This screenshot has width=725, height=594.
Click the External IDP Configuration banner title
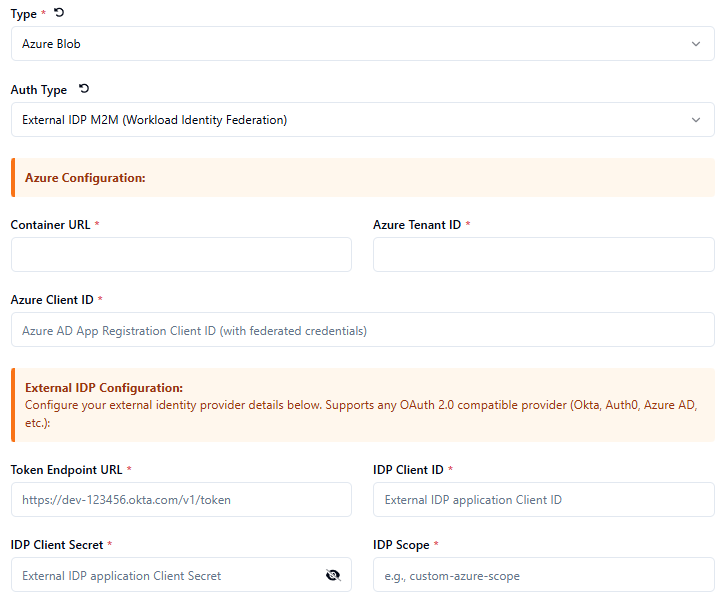[104, 388]
